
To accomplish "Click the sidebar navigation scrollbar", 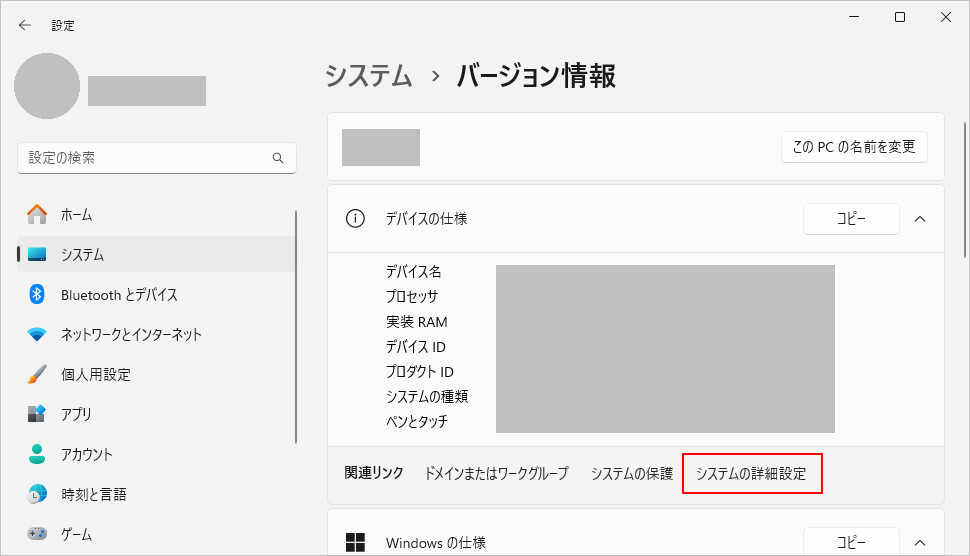I will click(x=296, y=327).
